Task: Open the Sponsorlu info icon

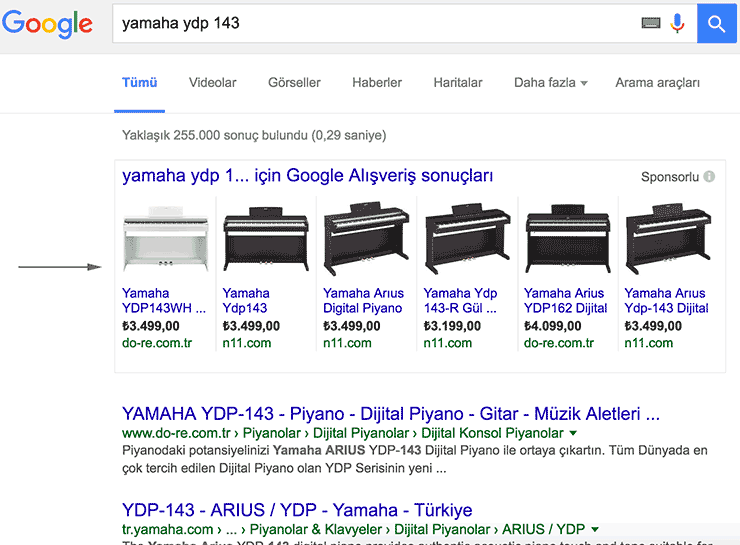Action: 709,176
